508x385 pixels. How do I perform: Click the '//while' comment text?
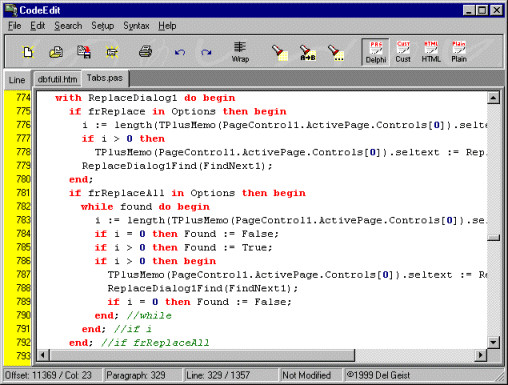coord(149,316)
